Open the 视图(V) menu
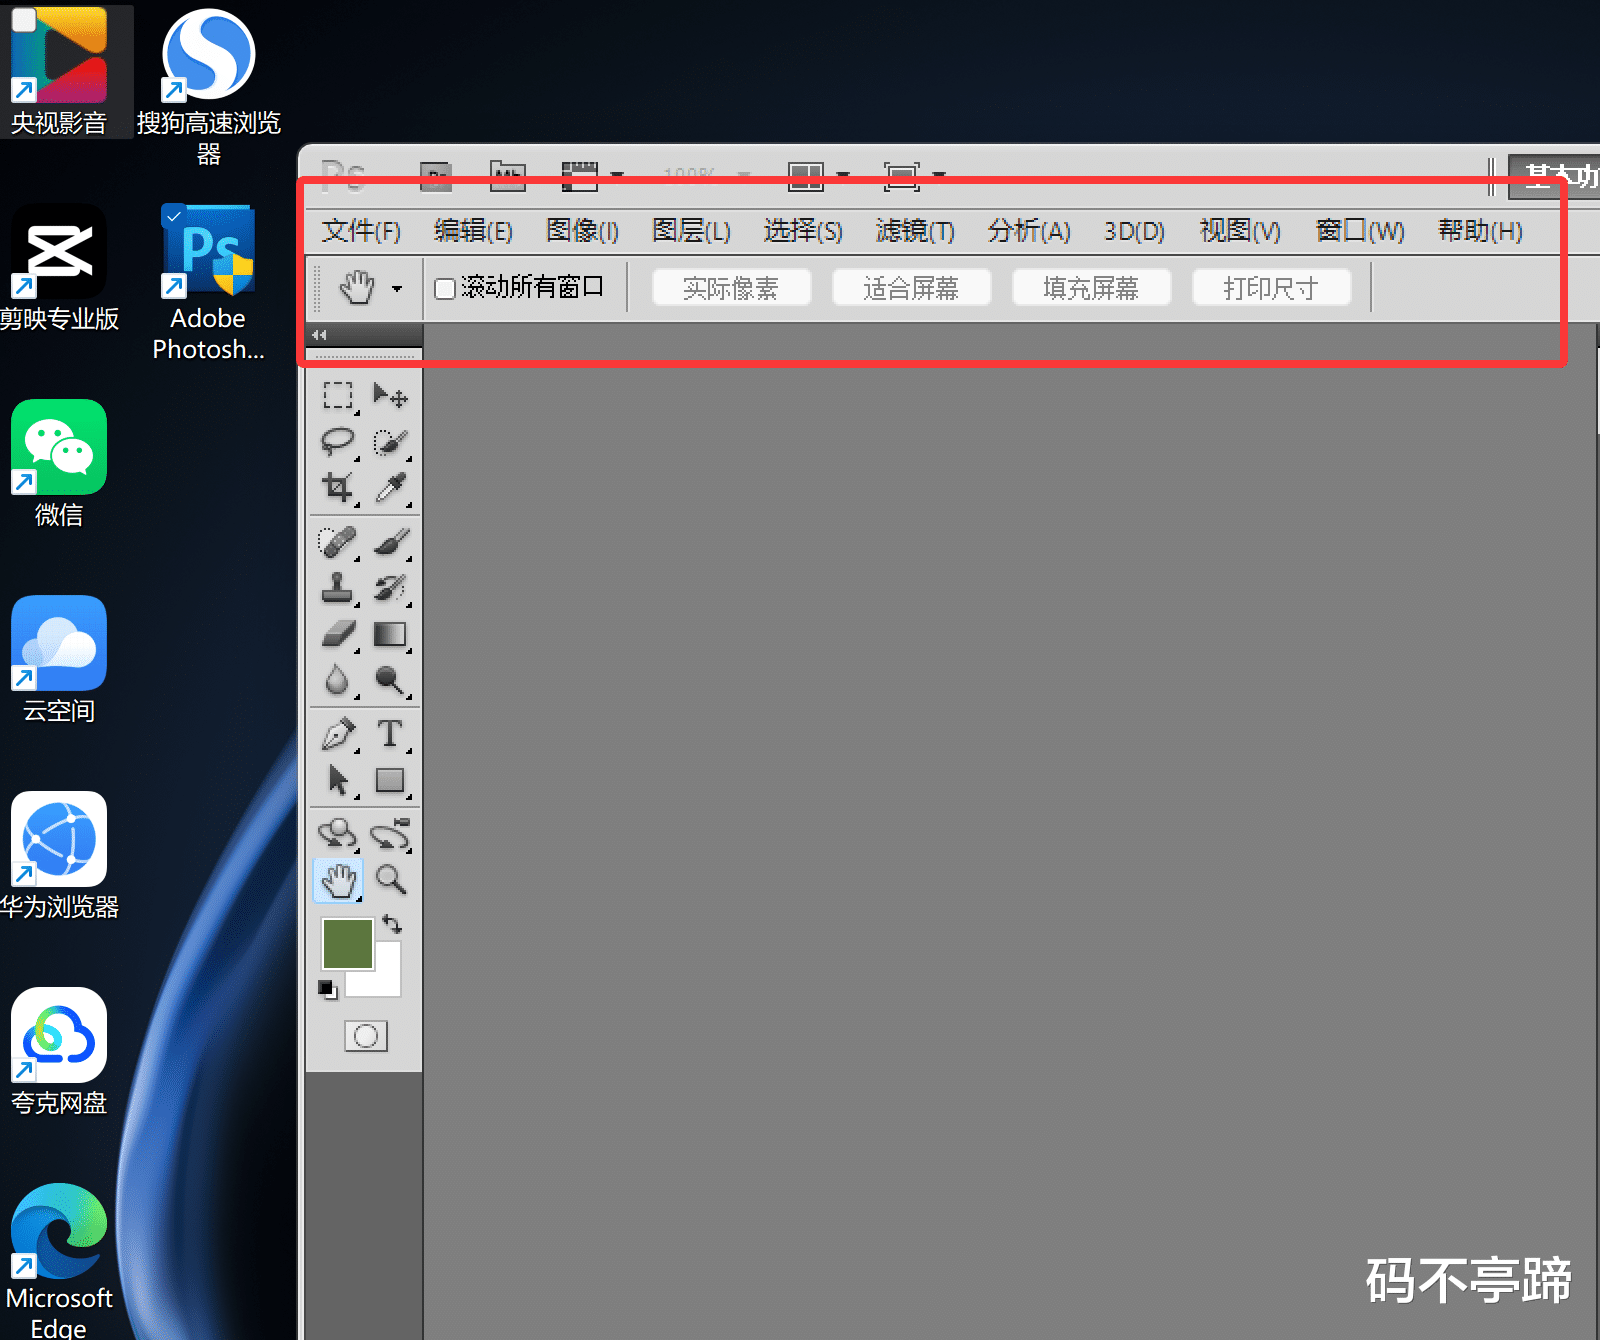Image resolution: width=1600 pixels, height=1340 pixels. (1240, 231)
